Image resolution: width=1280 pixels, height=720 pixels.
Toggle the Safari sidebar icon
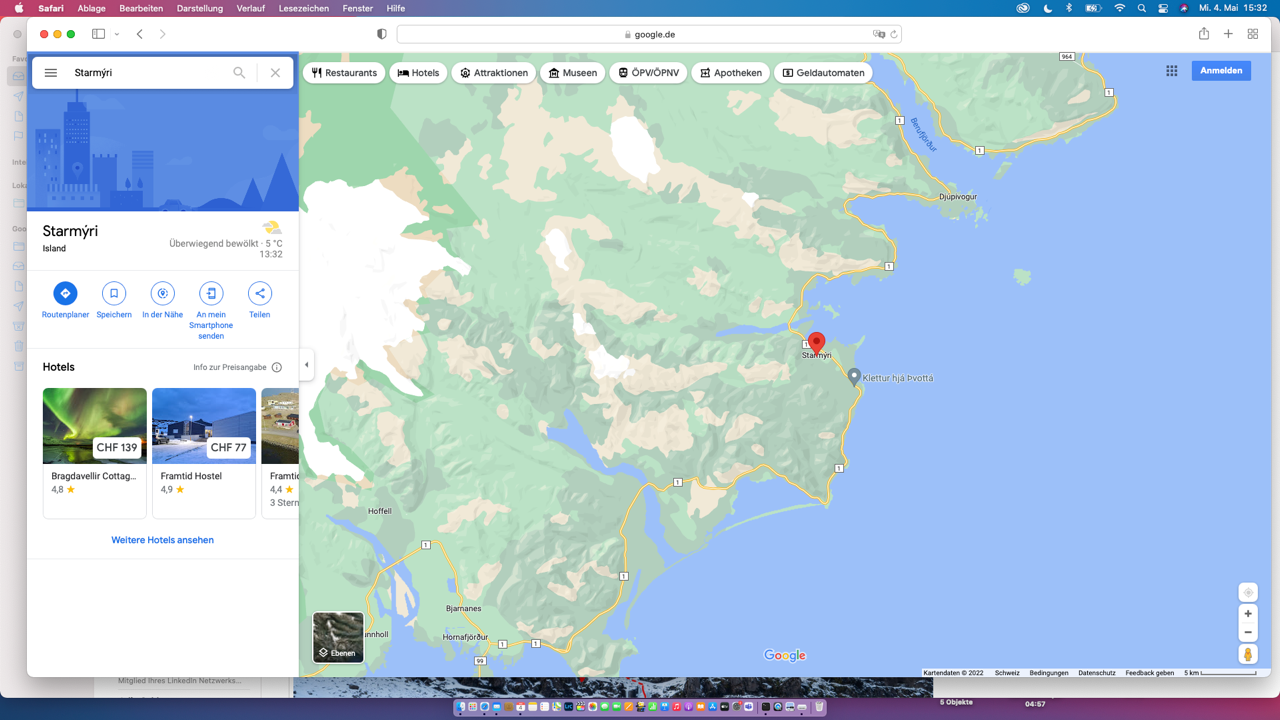(x=98, y=34)
